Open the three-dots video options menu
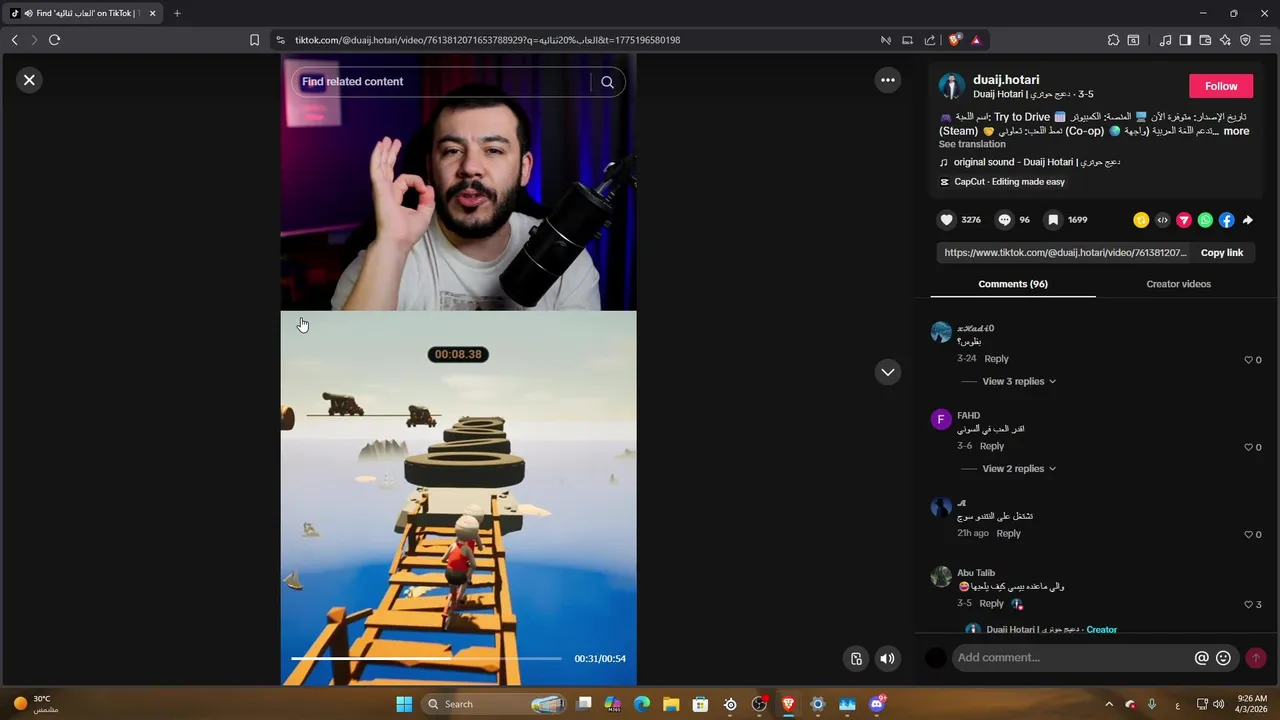Image resolution: width=1280 pixels, height=720 pixels. click(887, 80)
